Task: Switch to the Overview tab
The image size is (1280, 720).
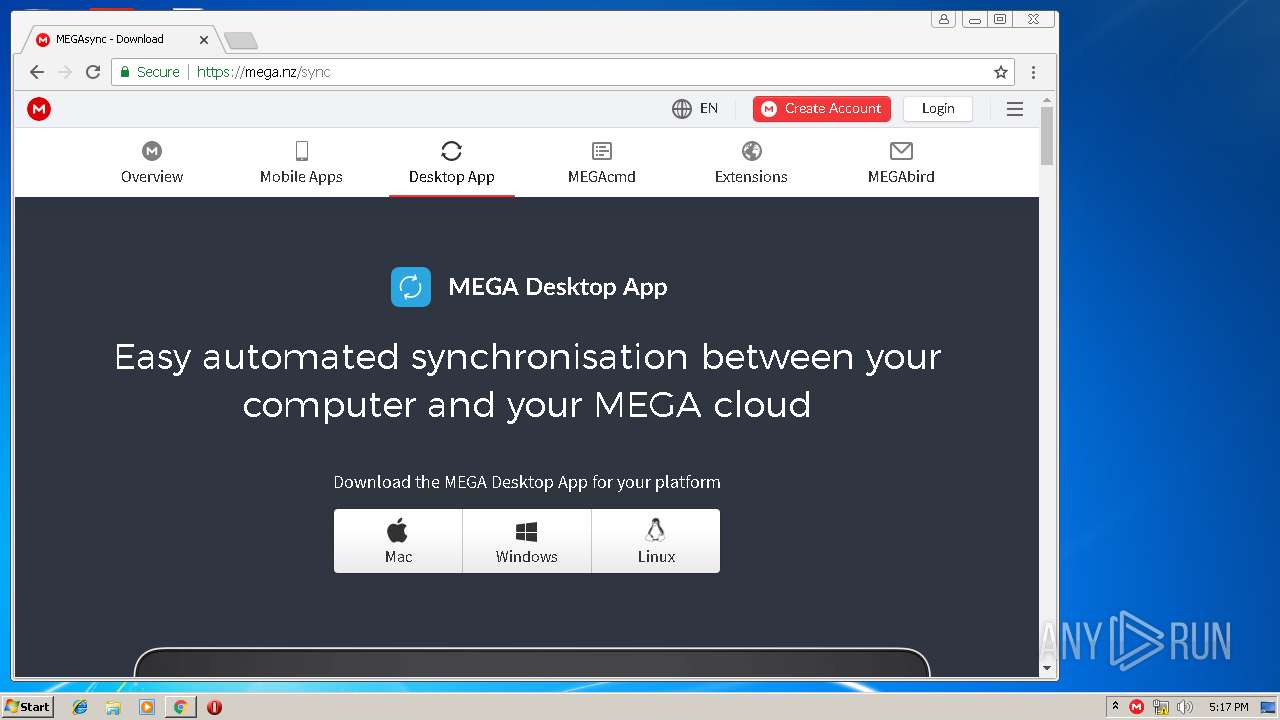Action: pos(152,163)
